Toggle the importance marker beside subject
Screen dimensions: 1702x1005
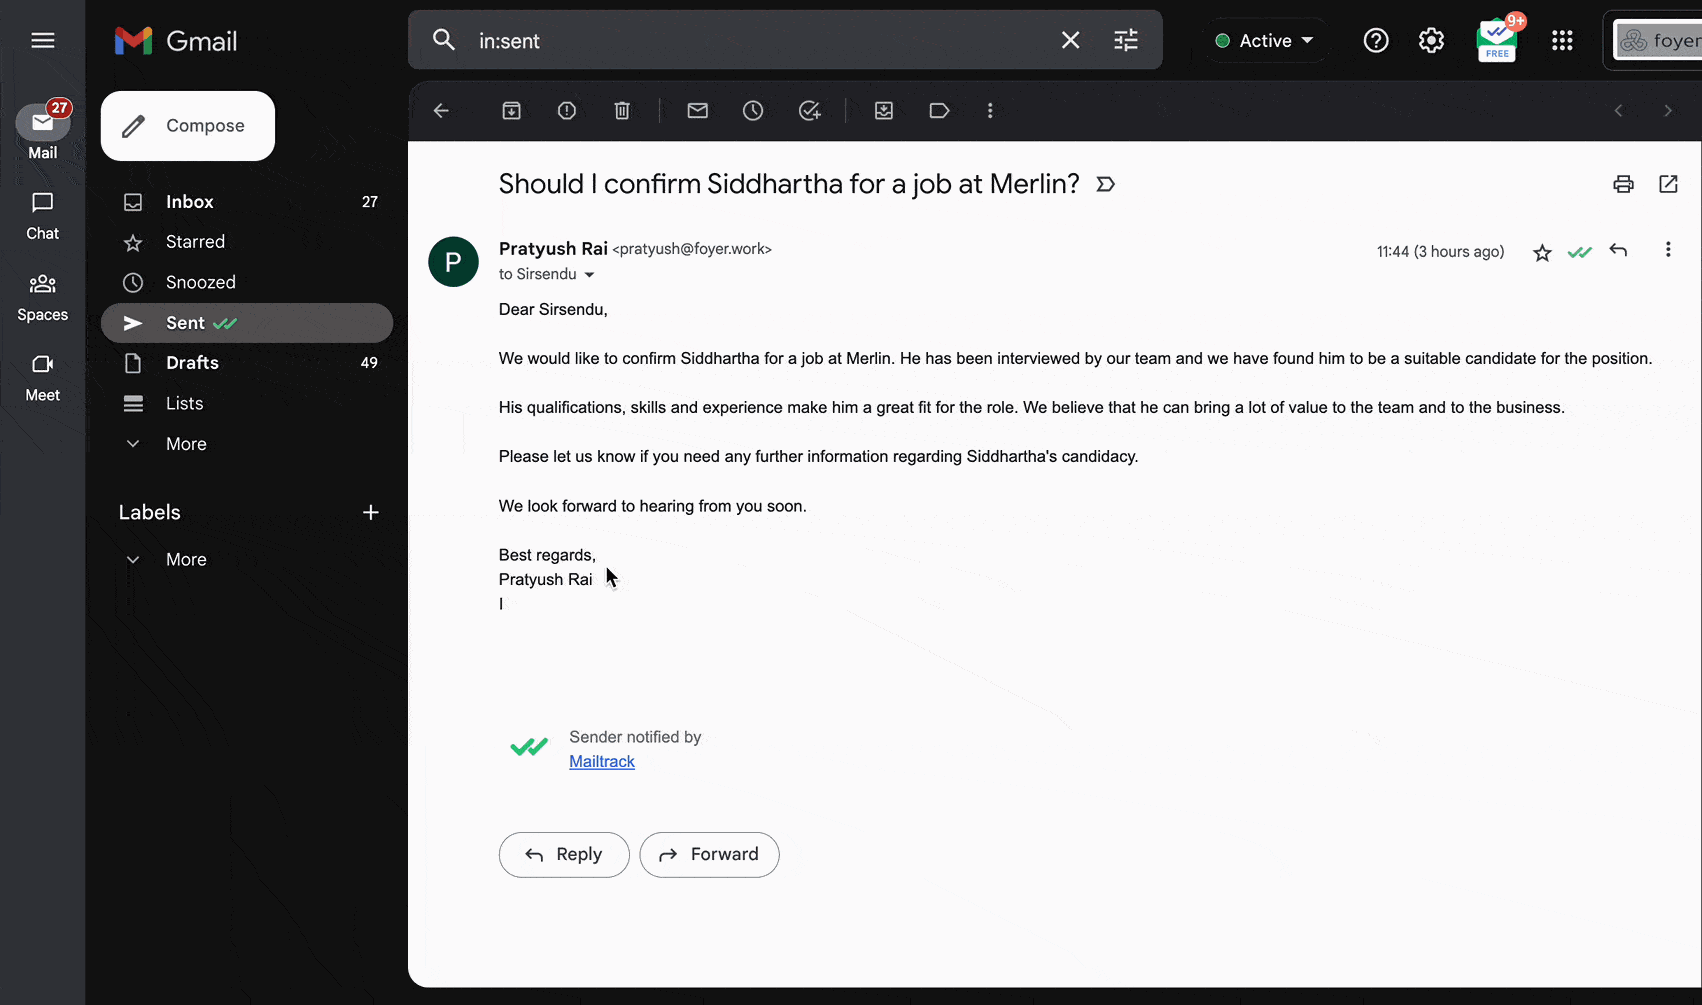tap(1105, 184)
